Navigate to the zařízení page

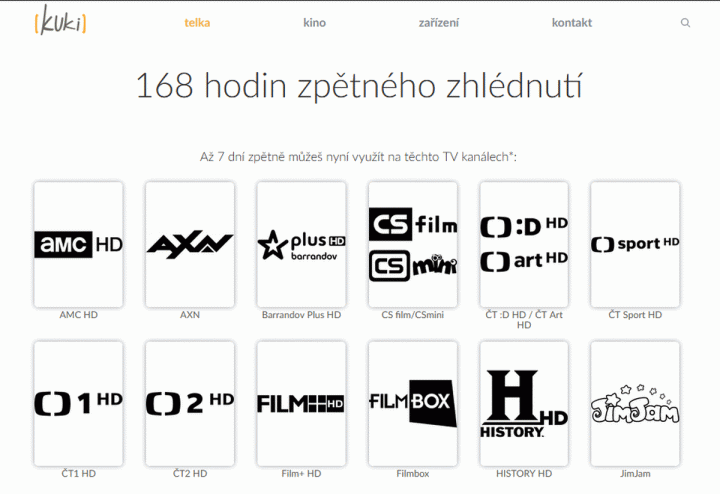point(439,22)
